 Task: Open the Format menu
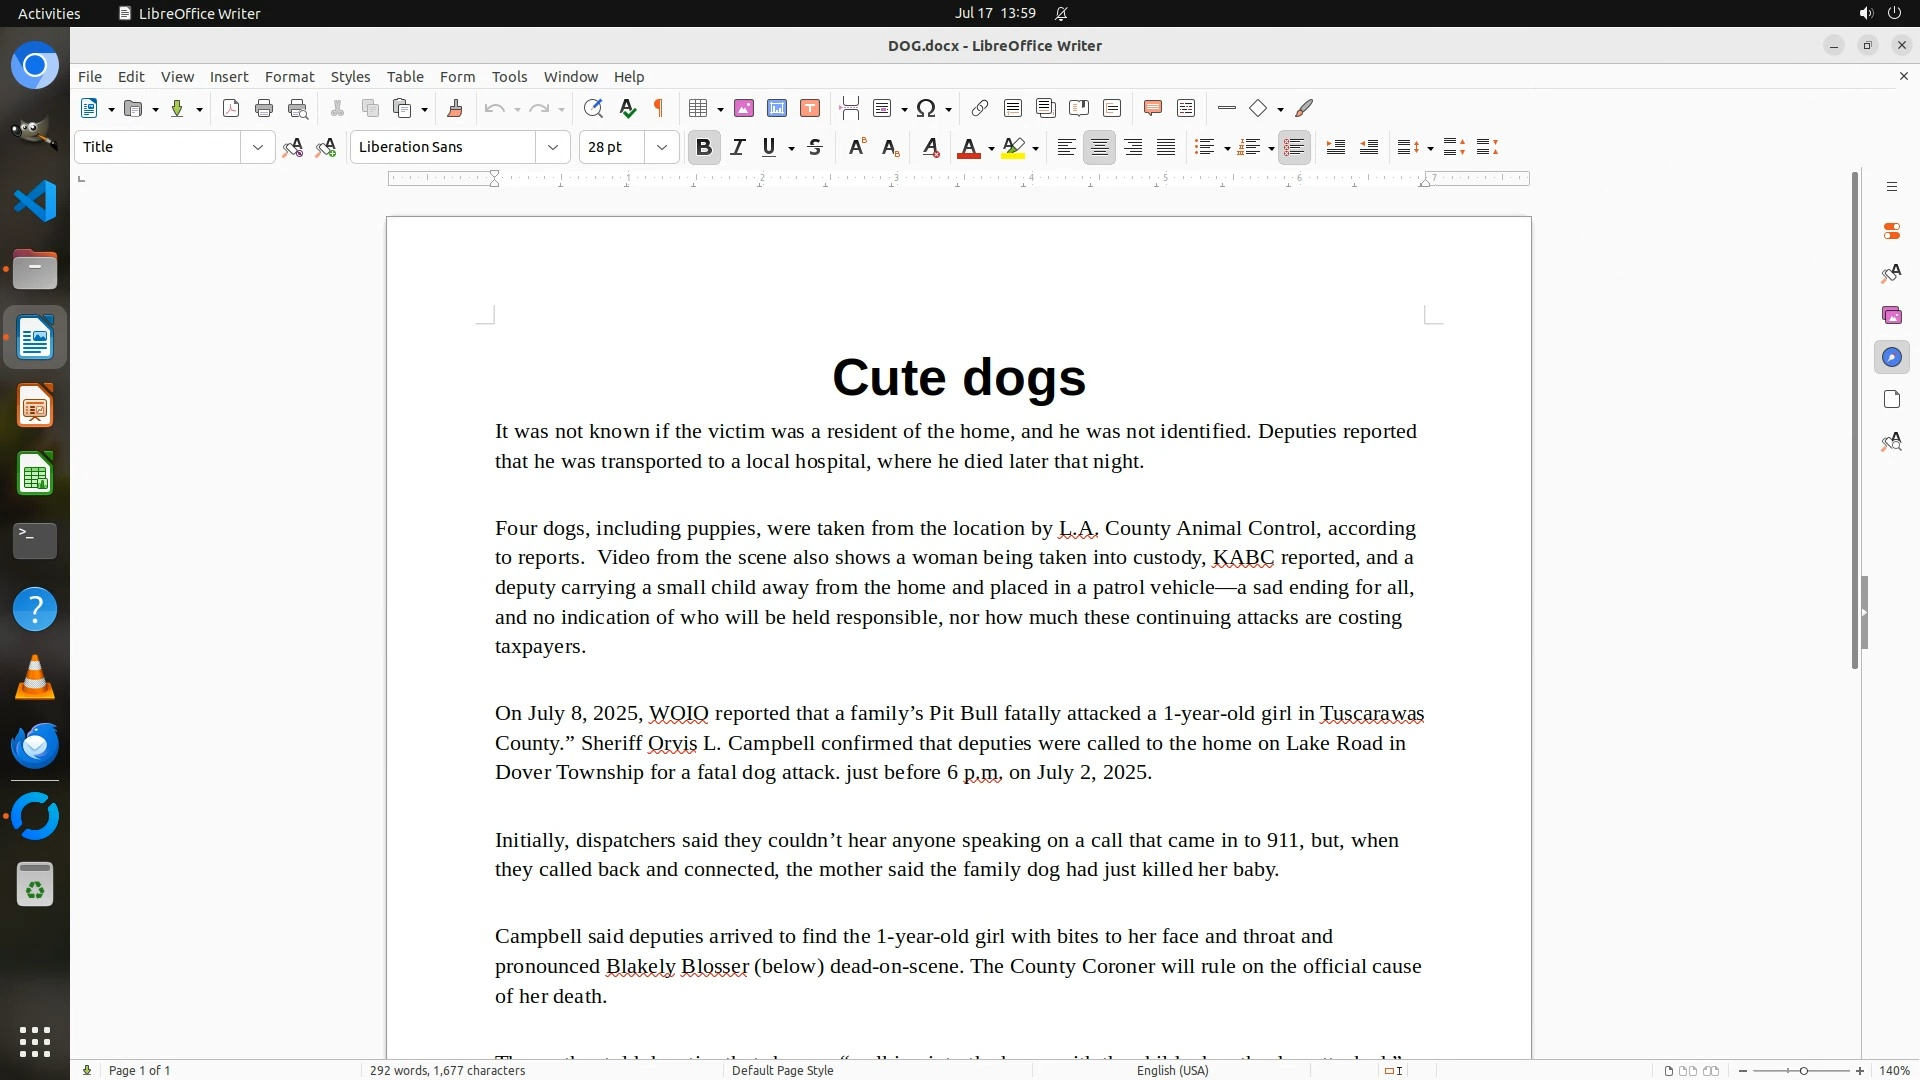(289, 77)
